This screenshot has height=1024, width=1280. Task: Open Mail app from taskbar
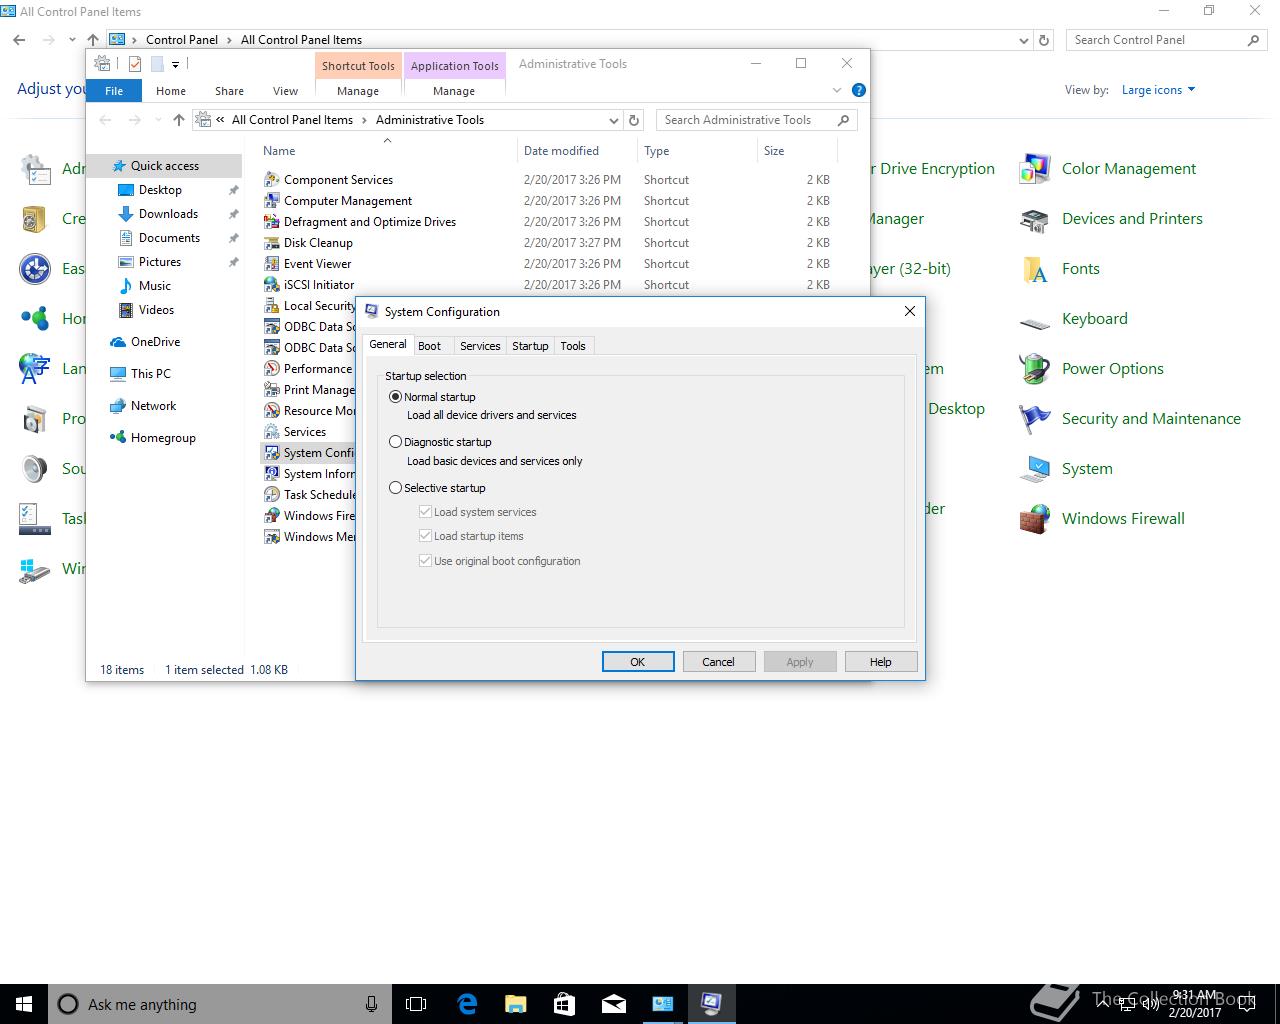614,1004
